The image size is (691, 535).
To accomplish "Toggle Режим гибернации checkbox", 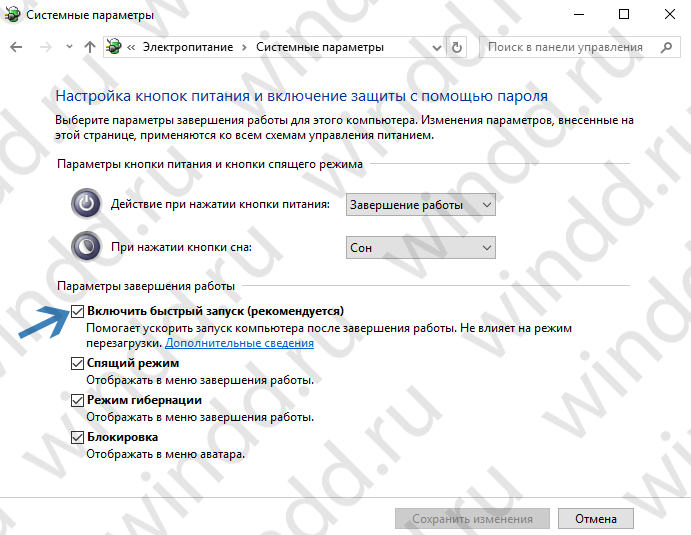I will [77, 400].
